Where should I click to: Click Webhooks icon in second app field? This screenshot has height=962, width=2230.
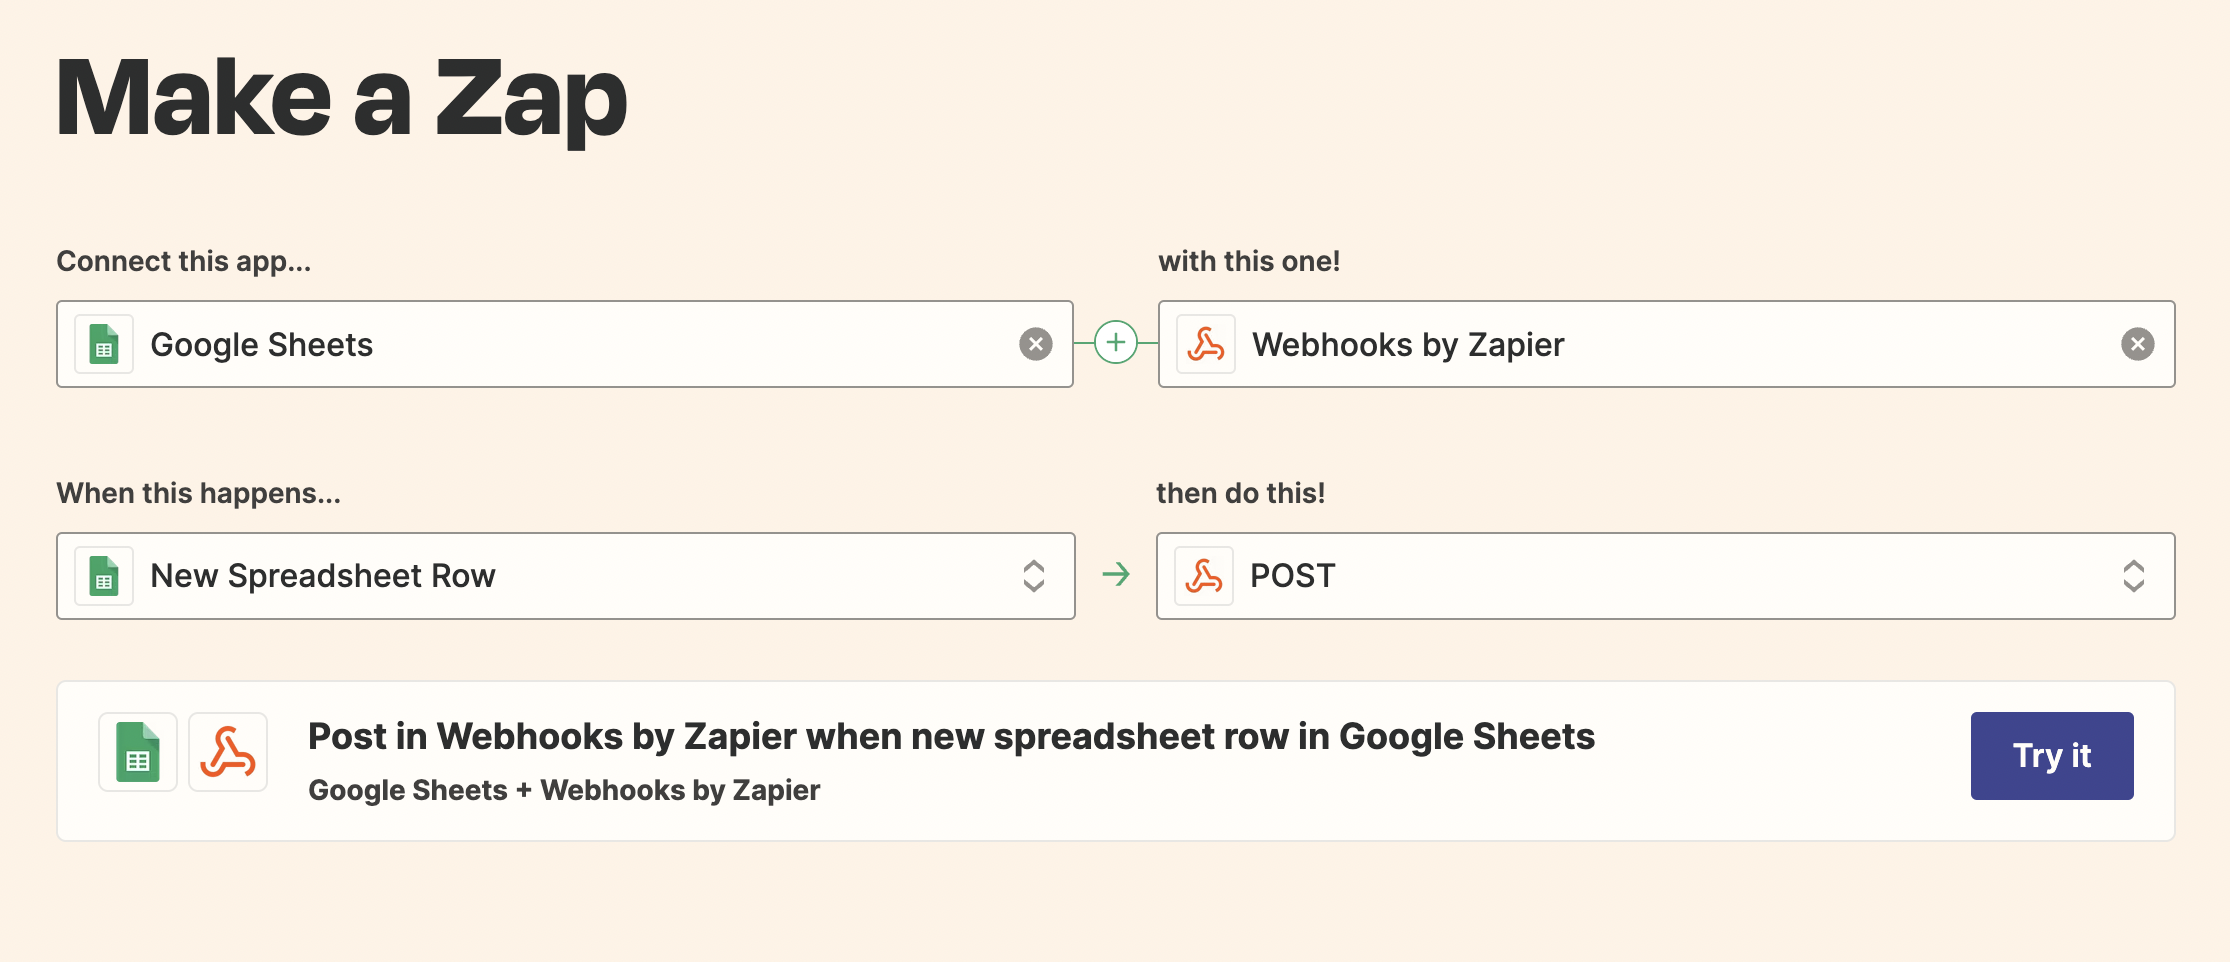point(1206,344)
